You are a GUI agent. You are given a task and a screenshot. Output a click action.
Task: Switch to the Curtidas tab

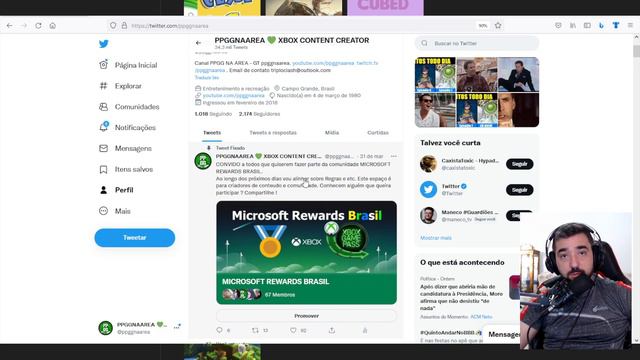coord(378,133)
